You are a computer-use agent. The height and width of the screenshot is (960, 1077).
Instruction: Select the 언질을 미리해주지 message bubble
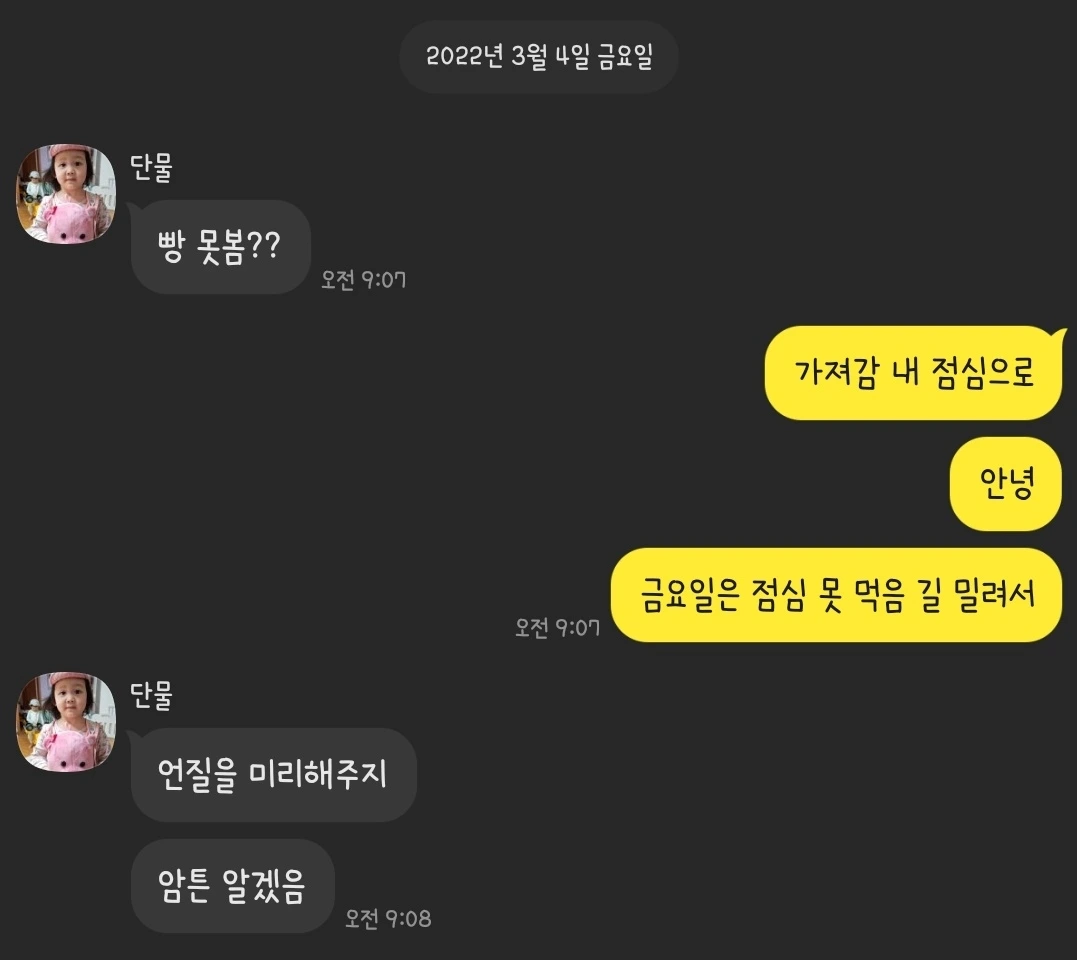click(273, 775)
